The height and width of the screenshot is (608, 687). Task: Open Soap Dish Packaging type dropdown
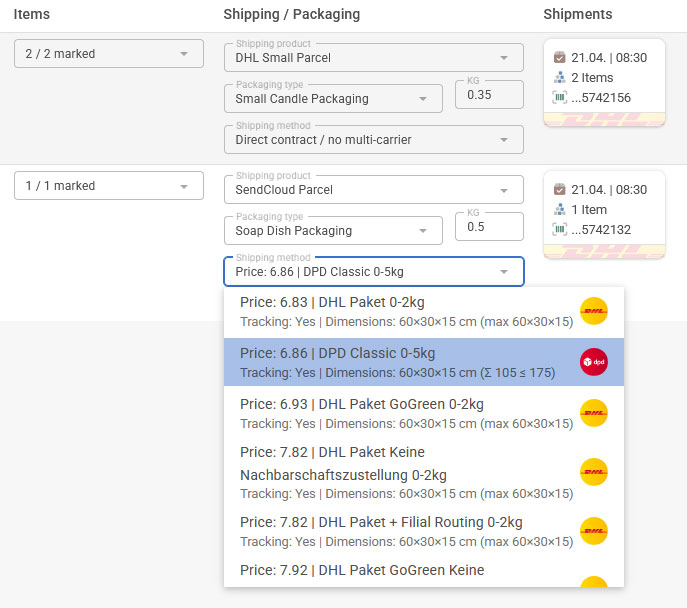[333, 231]
